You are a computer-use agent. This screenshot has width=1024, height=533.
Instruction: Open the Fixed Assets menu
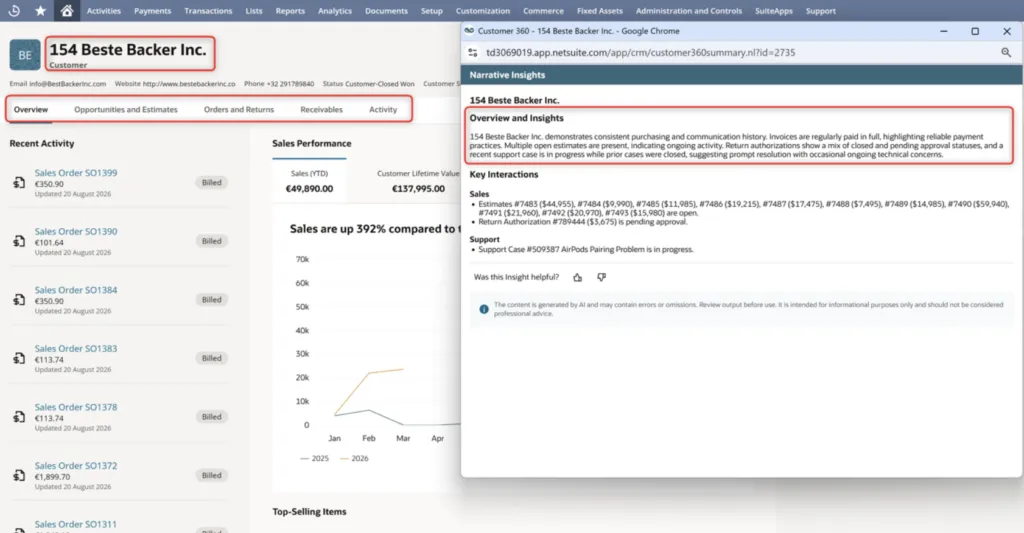(600, 11)
